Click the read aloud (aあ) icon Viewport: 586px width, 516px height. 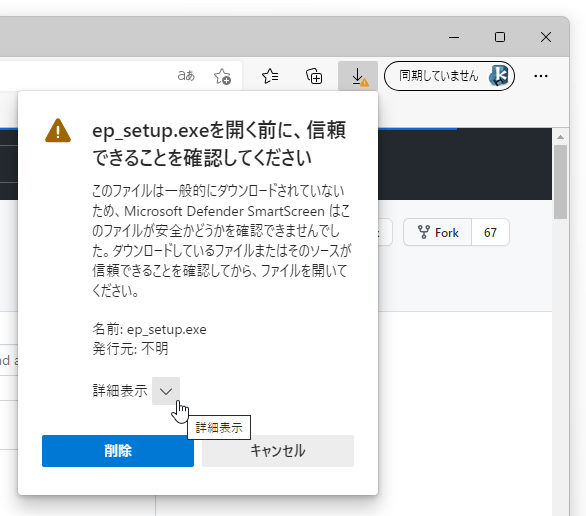pyautogui.click(x=186, y=76)
